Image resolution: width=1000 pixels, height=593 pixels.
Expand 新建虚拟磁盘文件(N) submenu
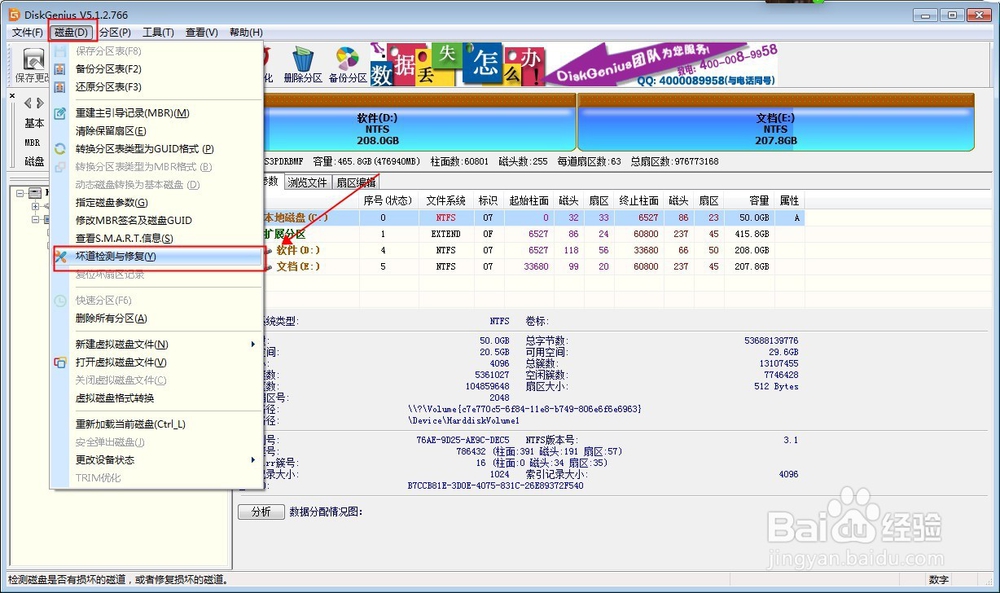(158, 344)
